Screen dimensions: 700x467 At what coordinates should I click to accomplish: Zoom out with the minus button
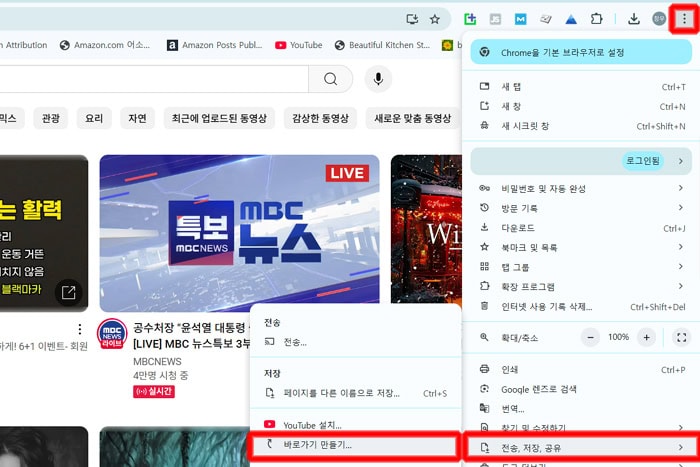[590, 337]
